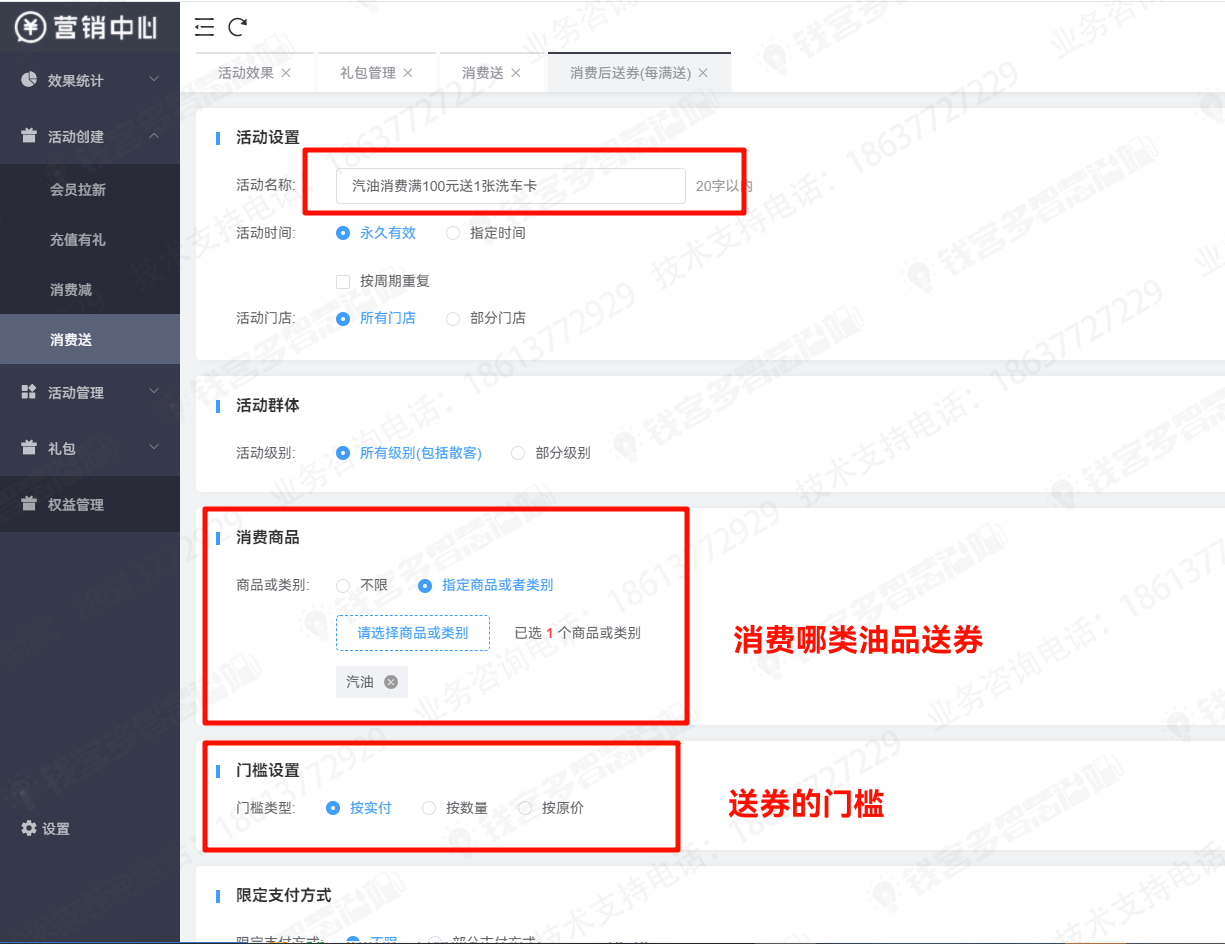Close the 消费后送券(每满送) tab
The height and width of the screenshot is (944, 1225).
tap(703, 73)
